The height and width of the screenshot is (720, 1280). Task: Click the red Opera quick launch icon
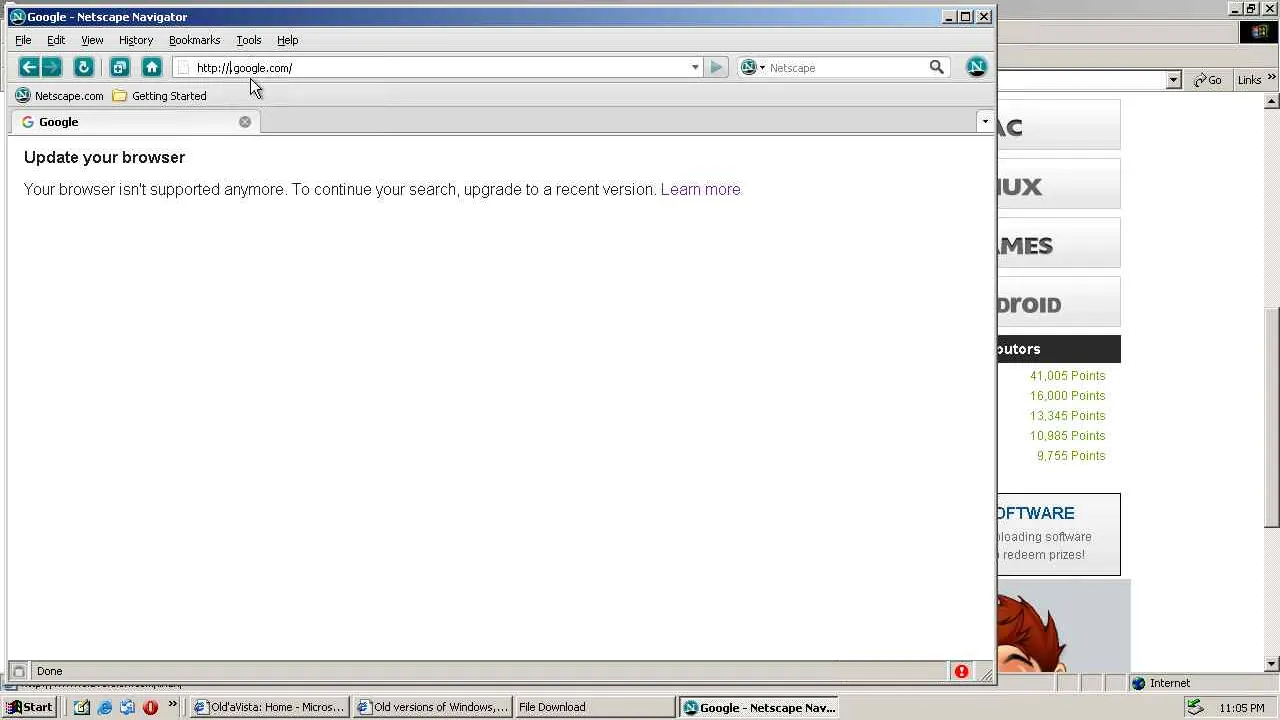[x=150, y=707]
